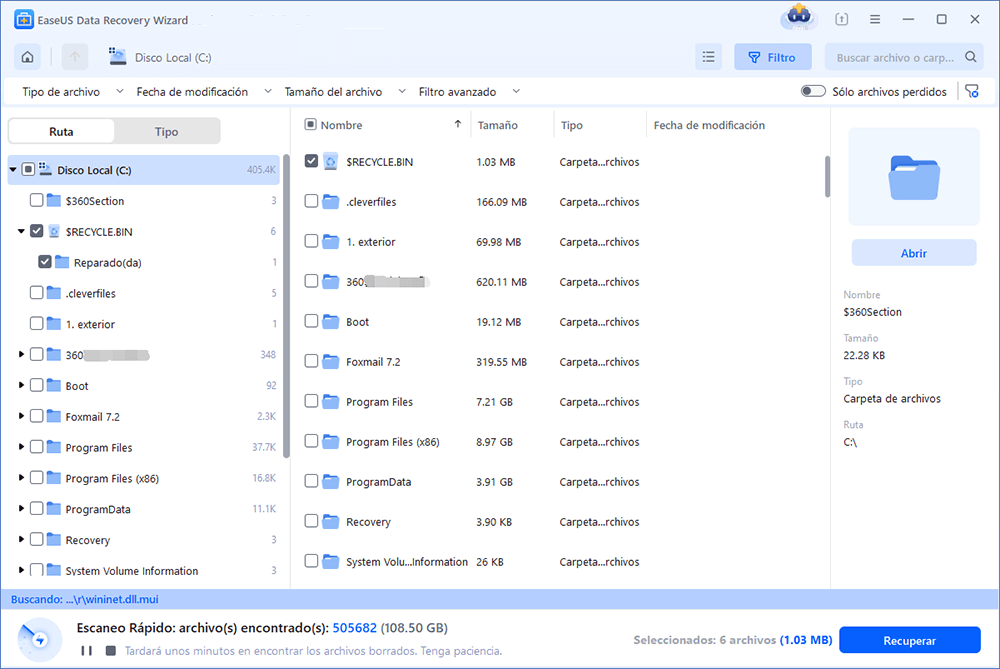Click the Filtro button
This screenshot has width=1000, height=669.
coord(772,57)
